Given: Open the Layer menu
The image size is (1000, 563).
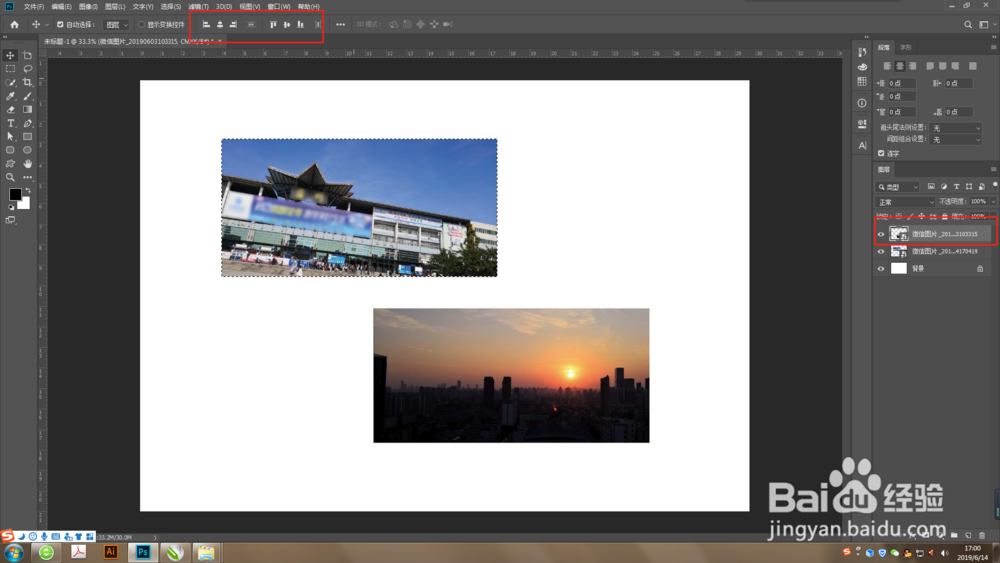Looking at the screenshot, I should coord(115,6).
